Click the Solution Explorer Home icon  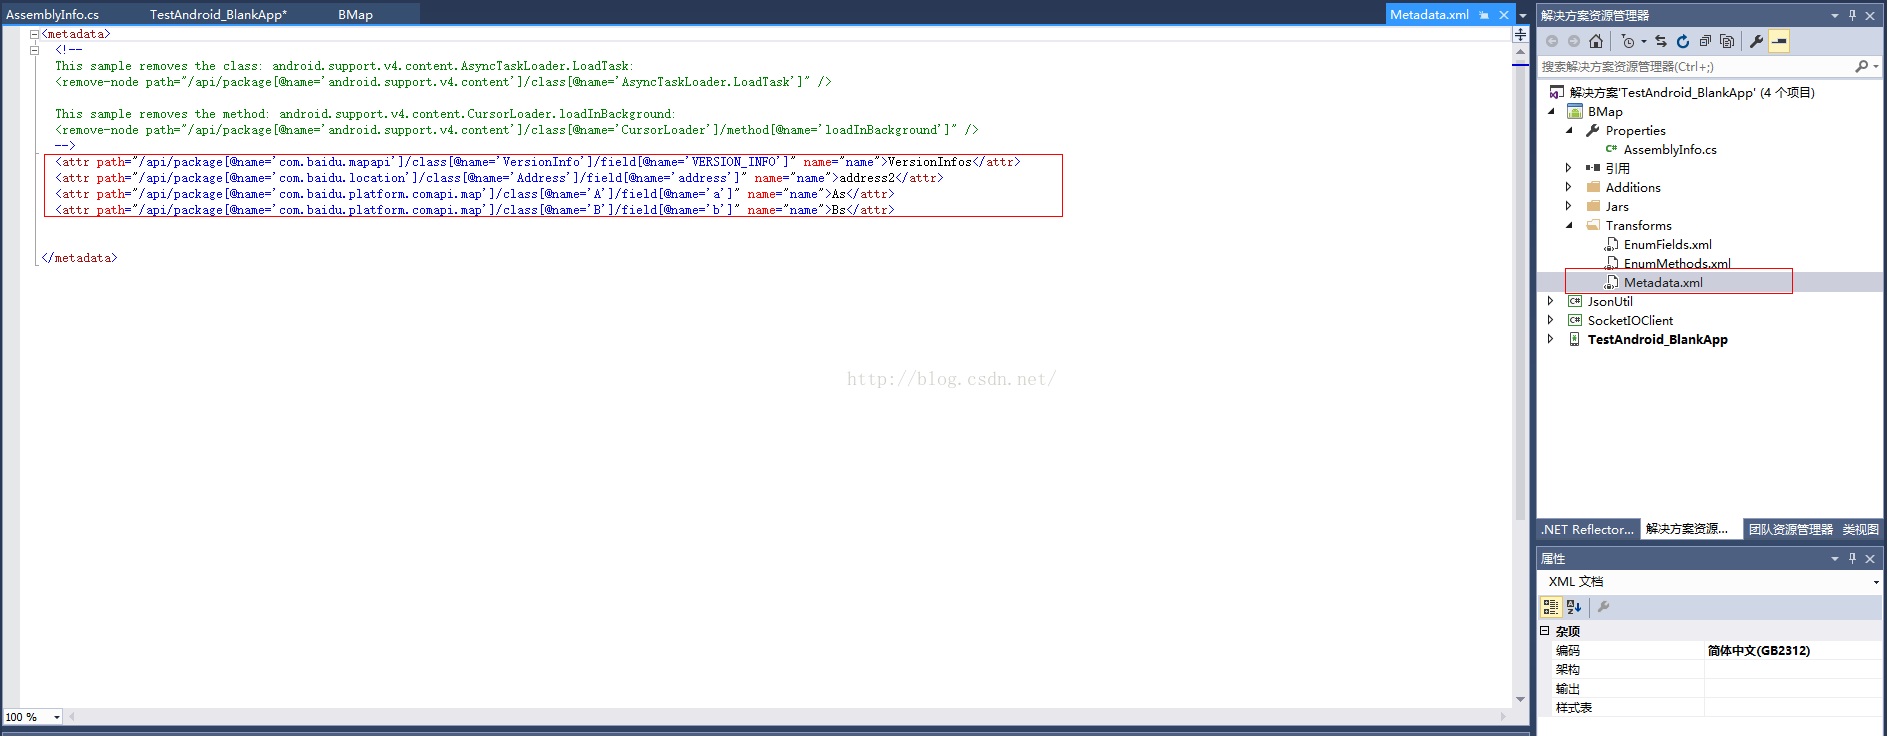tap(1596, 41)
